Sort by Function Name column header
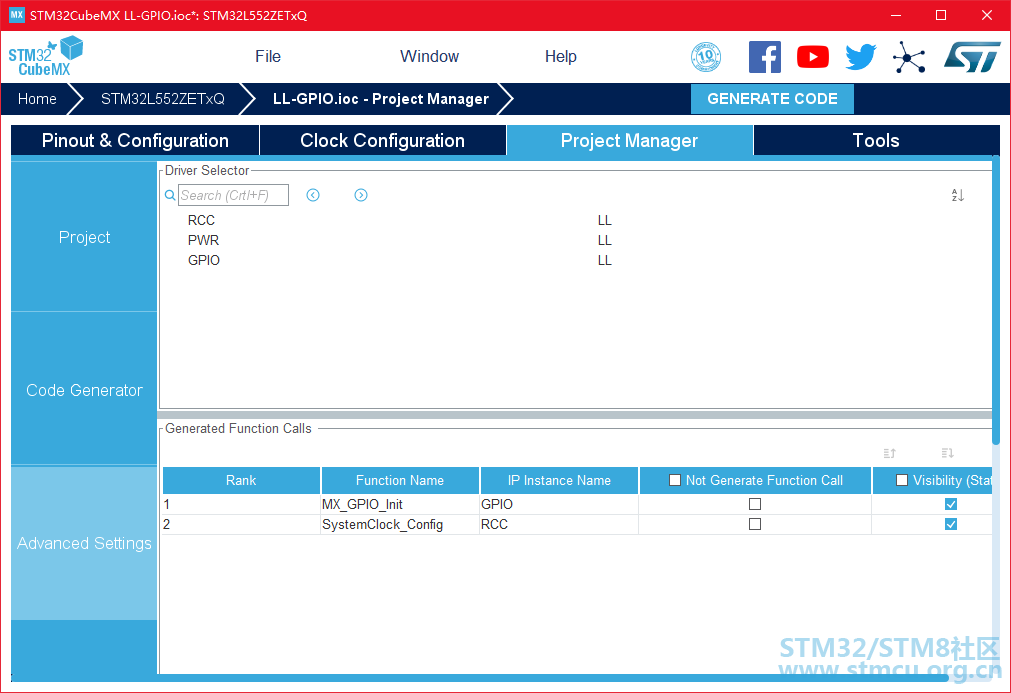This screenshot has height=693, width=1011. click(400, 480)
